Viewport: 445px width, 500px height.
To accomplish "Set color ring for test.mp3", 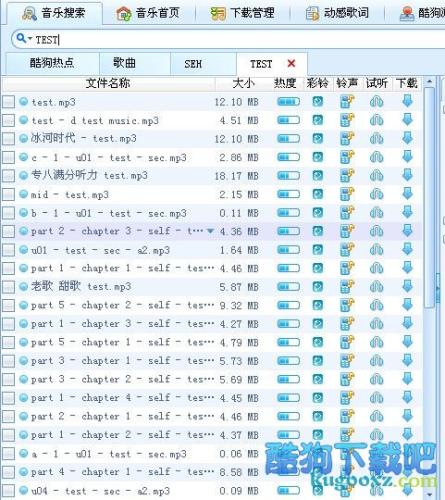I will 317,101.
